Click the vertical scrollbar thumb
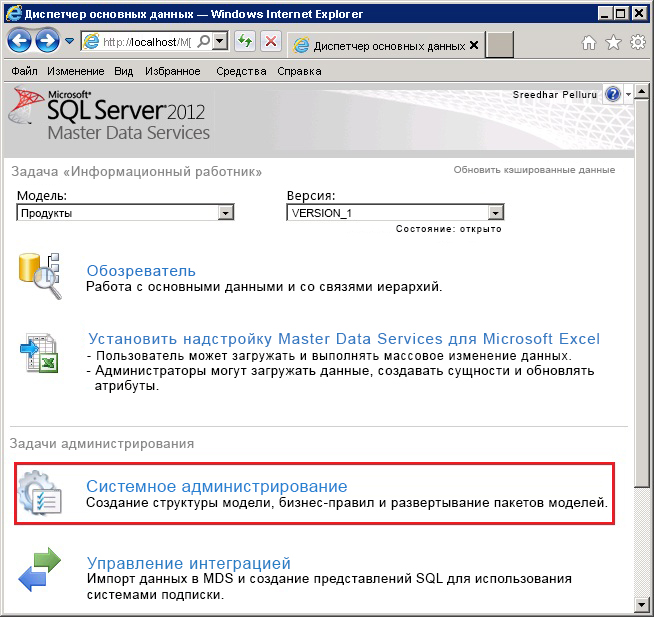Image resolution: width=654 pixels, height=617 pixels. tap(641, 292)
